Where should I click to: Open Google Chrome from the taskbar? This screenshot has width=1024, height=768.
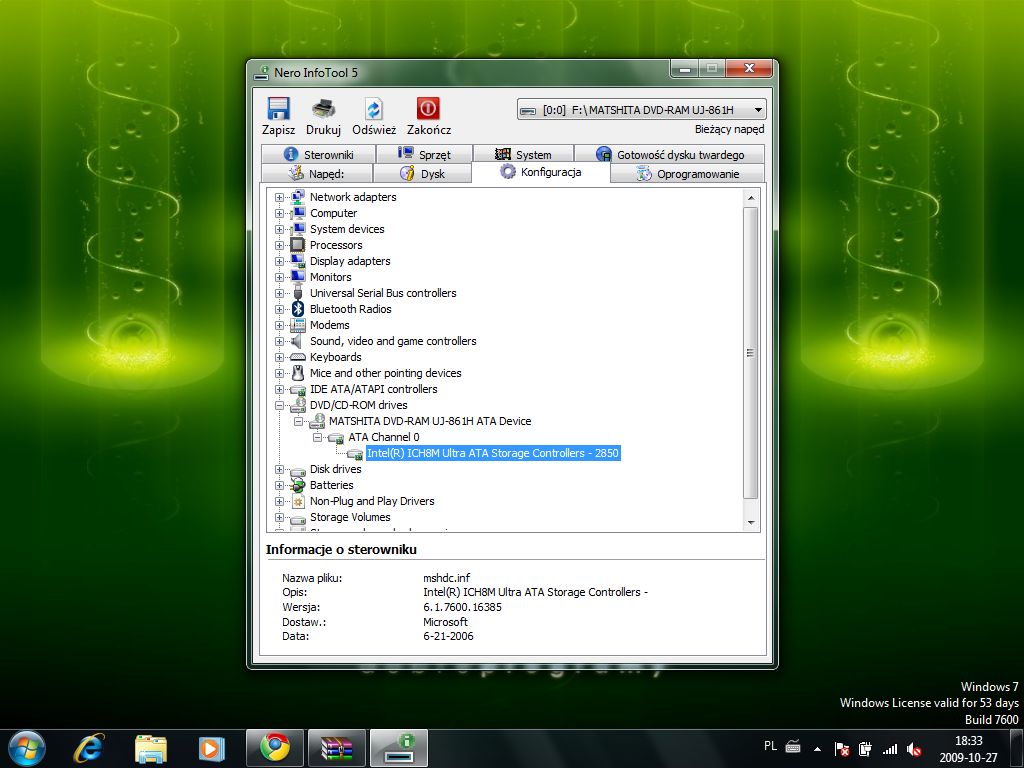pyautogui.click(x=275, y=748)
